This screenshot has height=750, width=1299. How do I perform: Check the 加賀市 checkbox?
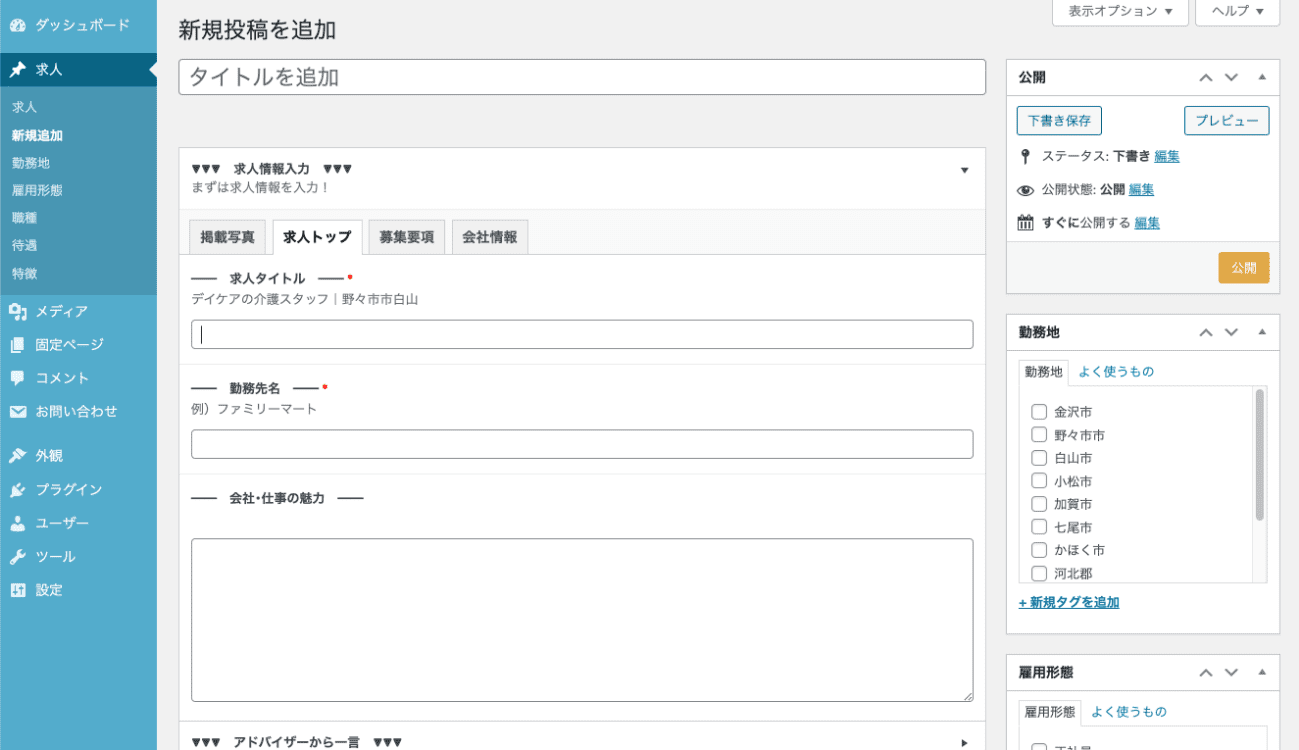[1039, 504]
